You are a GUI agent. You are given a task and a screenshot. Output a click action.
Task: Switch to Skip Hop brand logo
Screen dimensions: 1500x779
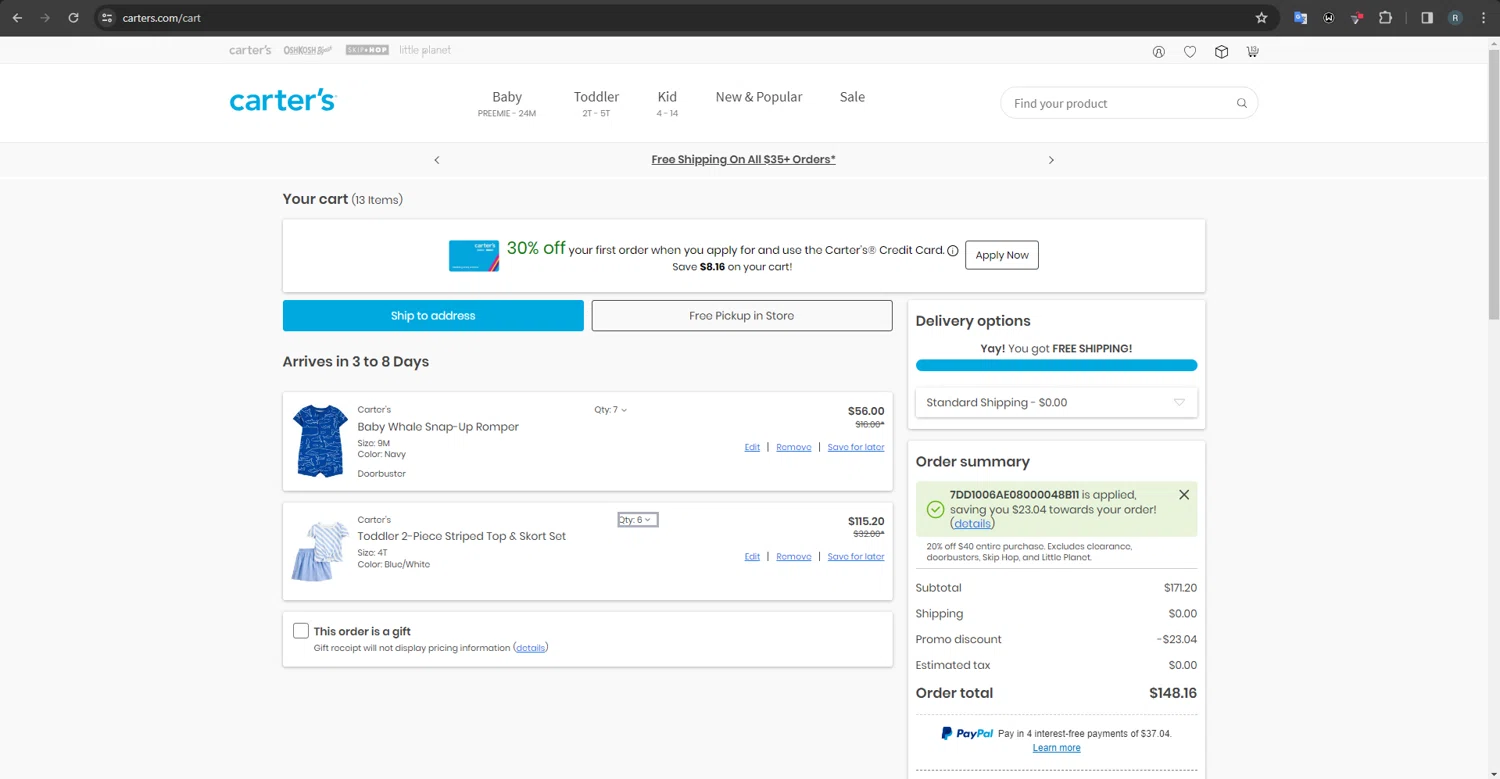click(x=367, y=50)
